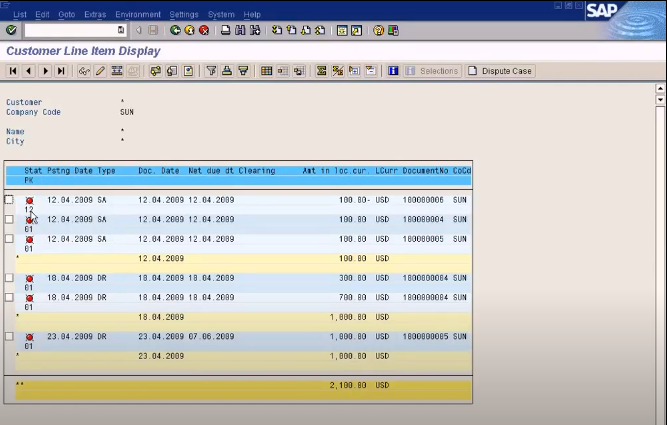The image size is (667, 425).
Task: Click the Pstng Date column header
Action: (x=70, y=171)
